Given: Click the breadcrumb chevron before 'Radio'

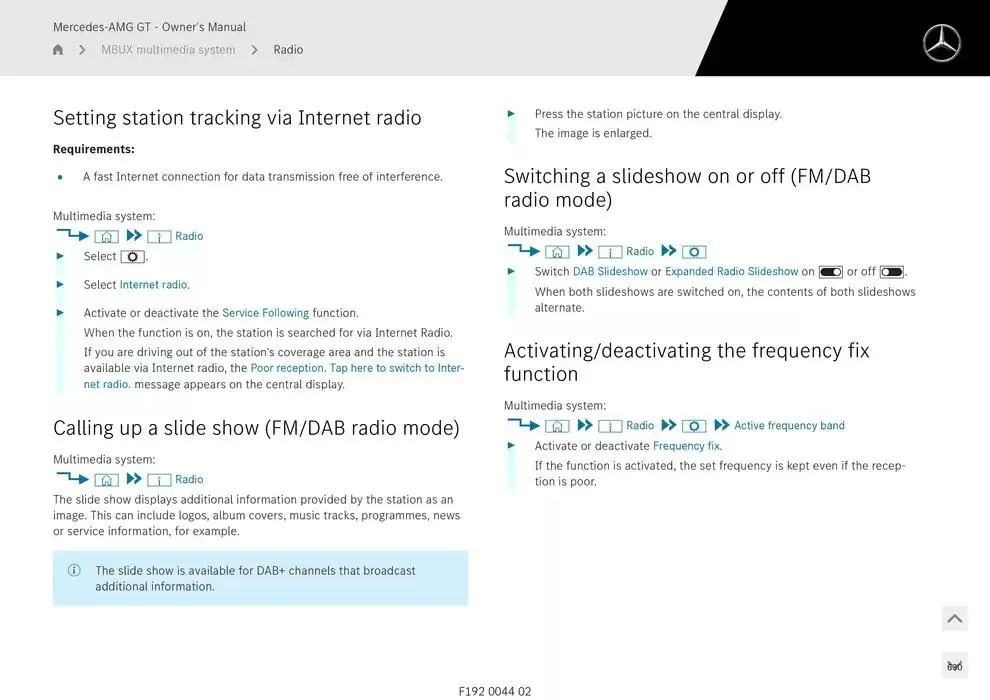Looking at the screenshot, I should tap(254, 50).
